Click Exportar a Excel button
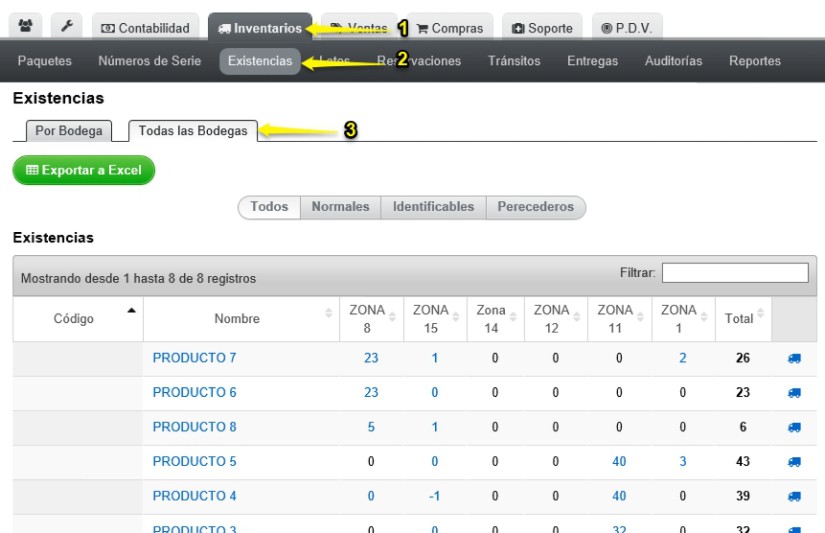Image resolution: width=825 pixels, height=533 pixels. 84,170
